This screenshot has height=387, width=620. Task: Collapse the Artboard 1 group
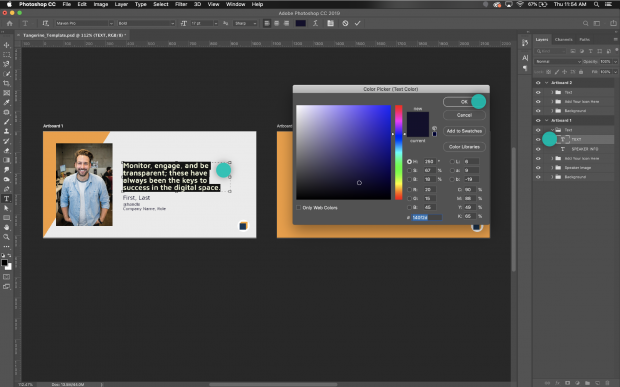[x=547, y=121]
